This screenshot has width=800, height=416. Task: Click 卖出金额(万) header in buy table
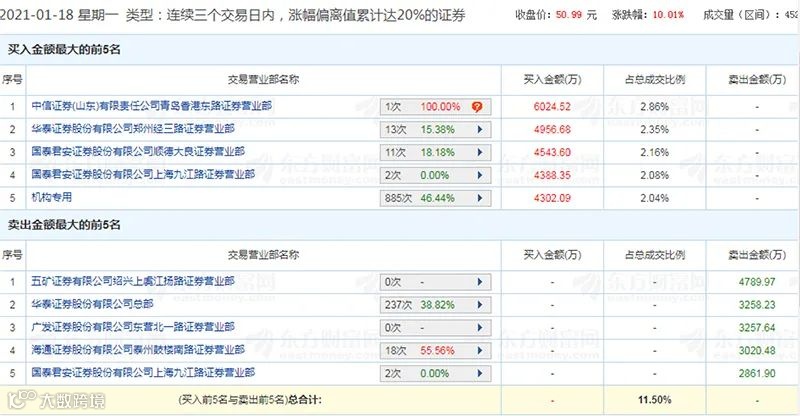757,80
